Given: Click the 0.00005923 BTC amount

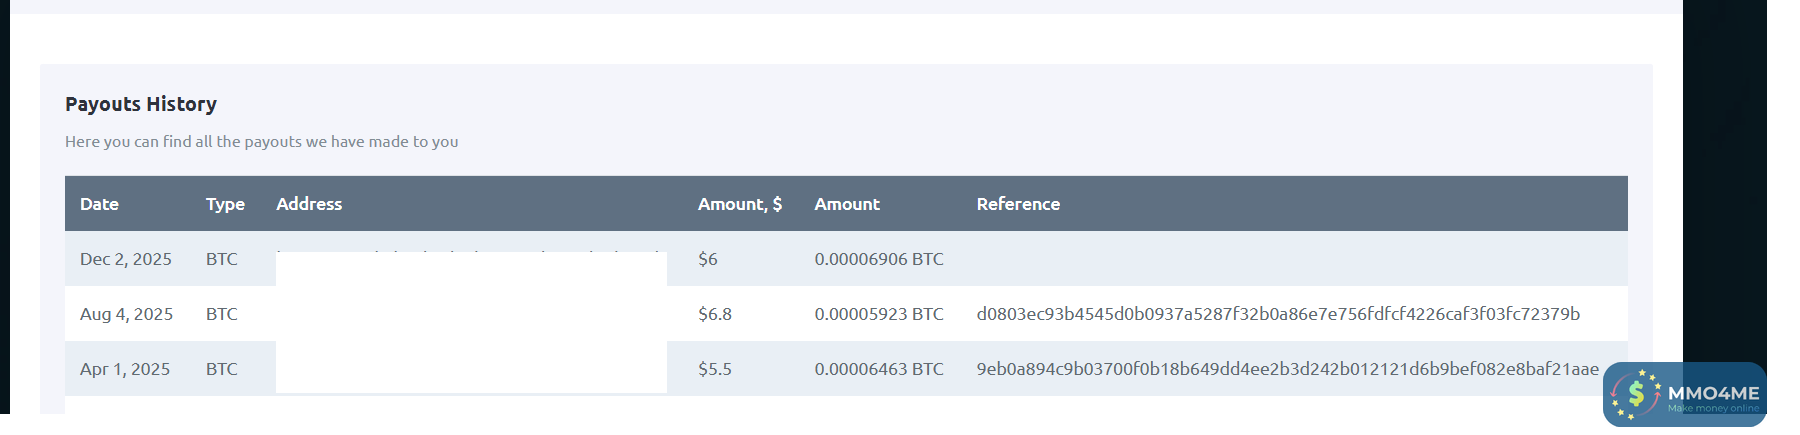Looking at the screenshot, I should coord(879,314).
